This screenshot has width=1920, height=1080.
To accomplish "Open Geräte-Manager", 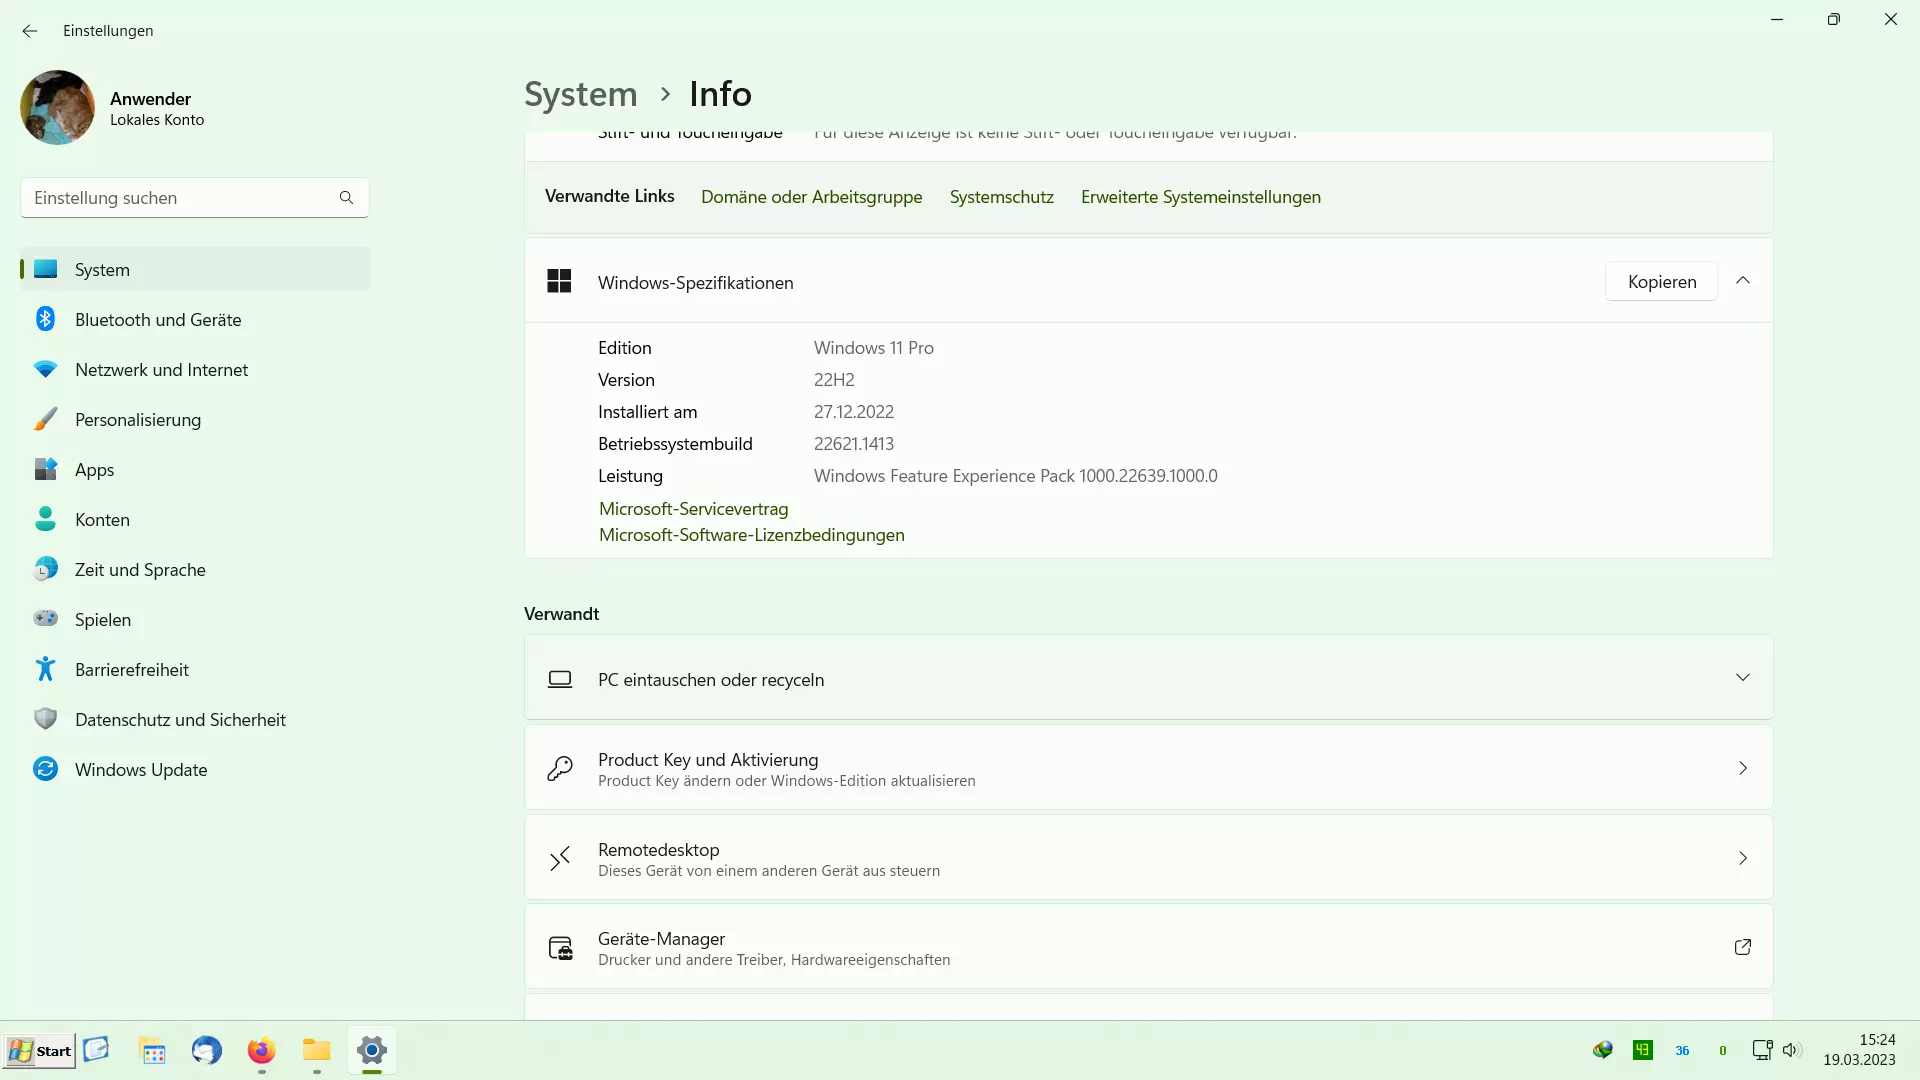I will (x=1148, y=947).
